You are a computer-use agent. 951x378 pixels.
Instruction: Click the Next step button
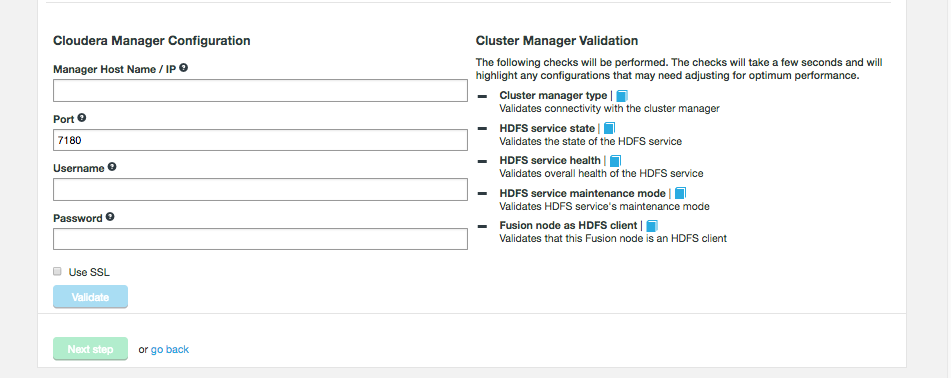(x=90, y=349)
